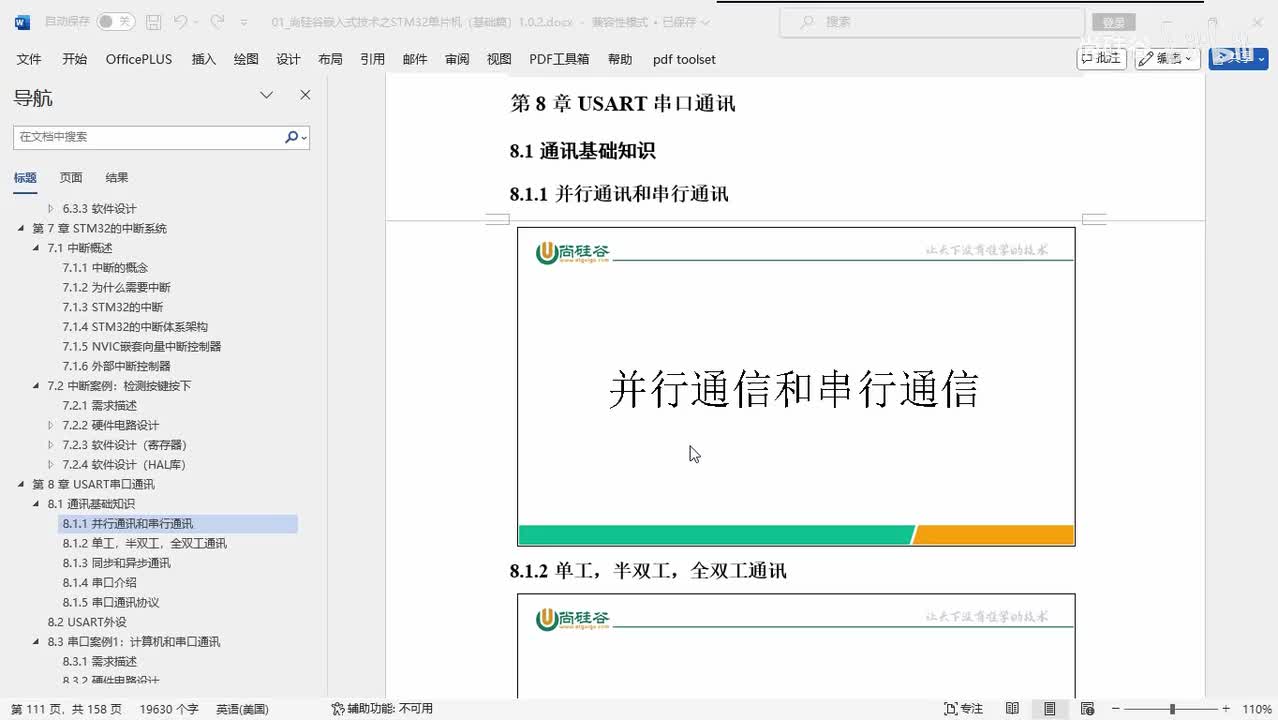Select the 标题 (Headings) navigation tab
The width and height of the screenshot is (1278, 720).
[25, 178]
